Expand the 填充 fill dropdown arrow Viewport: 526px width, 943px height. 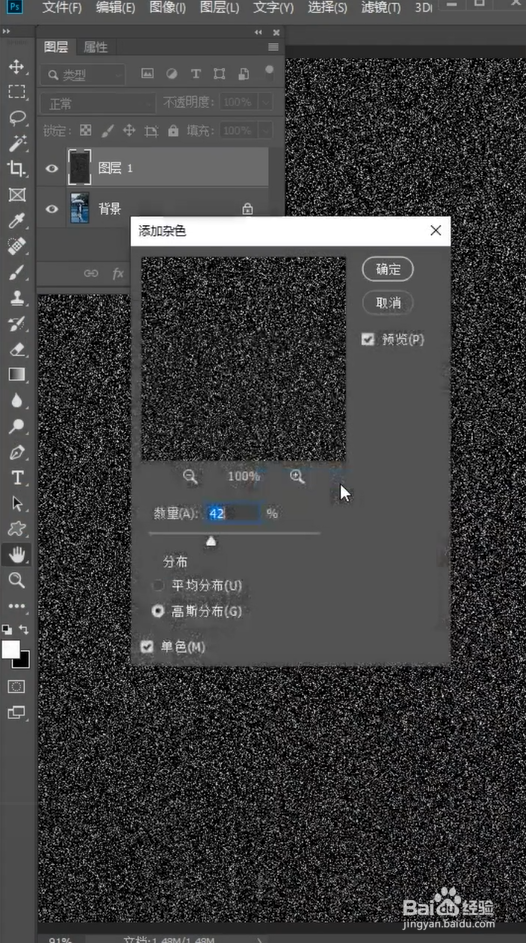click(265, 131)
